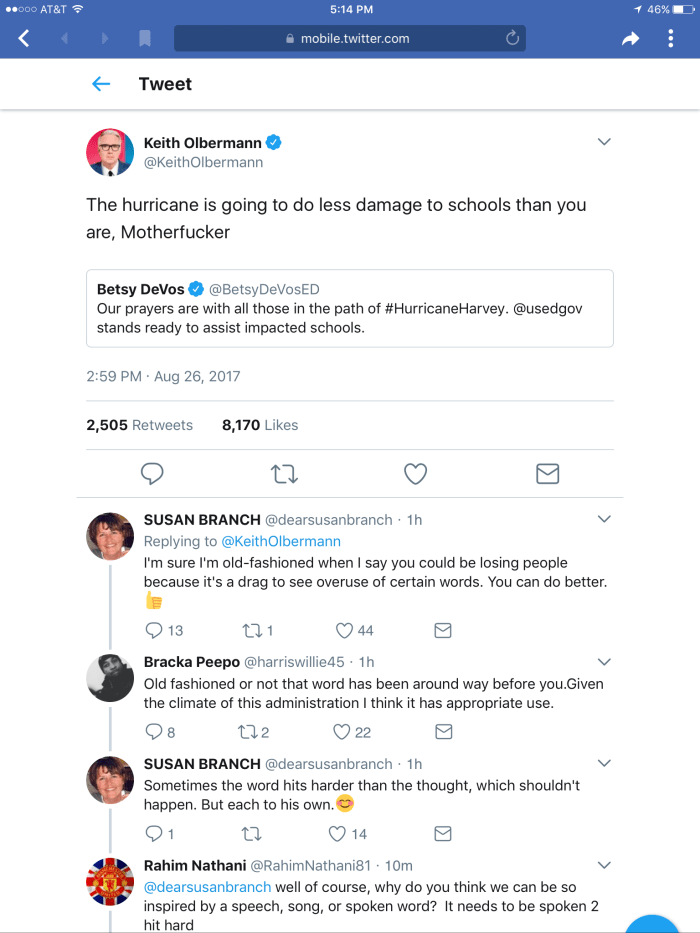
Task: Open chevron menu on Bracka Peepo's reply
Action: pos(604,662)
